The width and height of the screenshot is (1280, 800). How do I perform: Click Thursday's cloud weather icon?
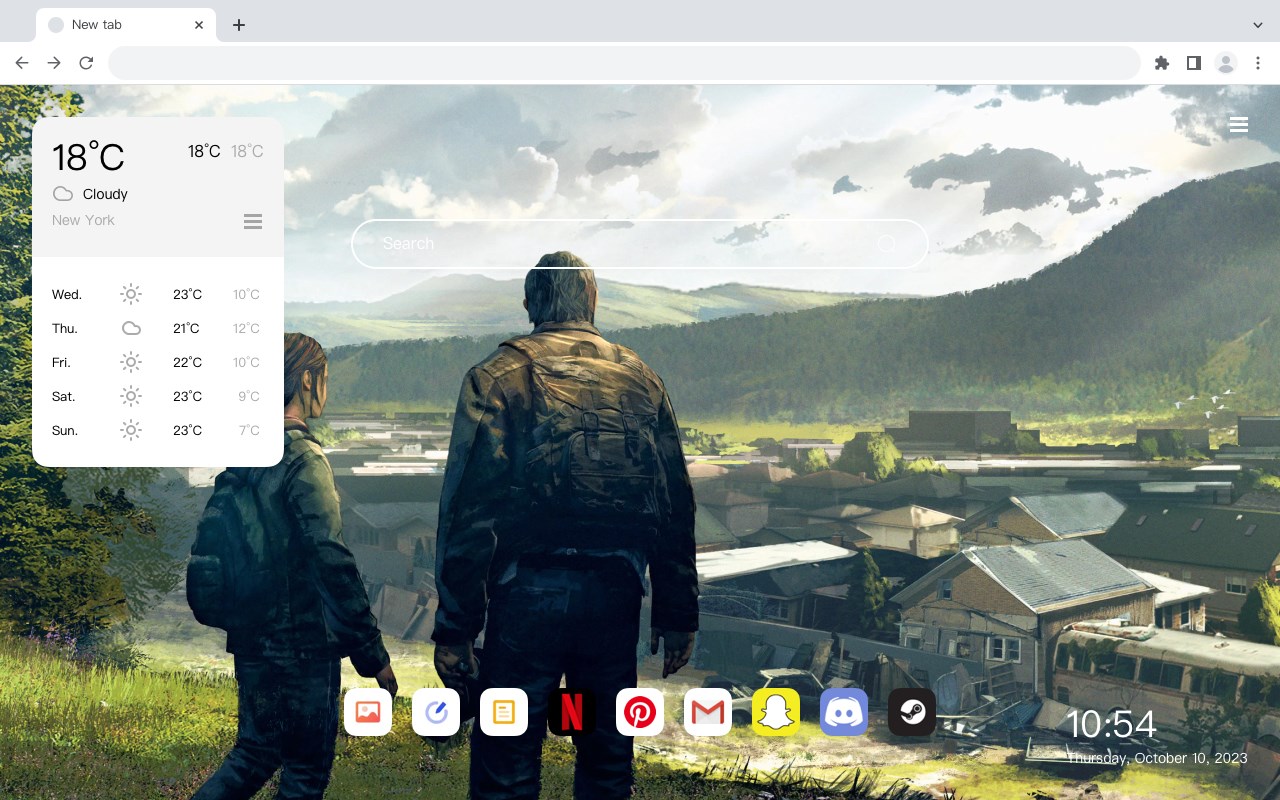tap(131, 328)
